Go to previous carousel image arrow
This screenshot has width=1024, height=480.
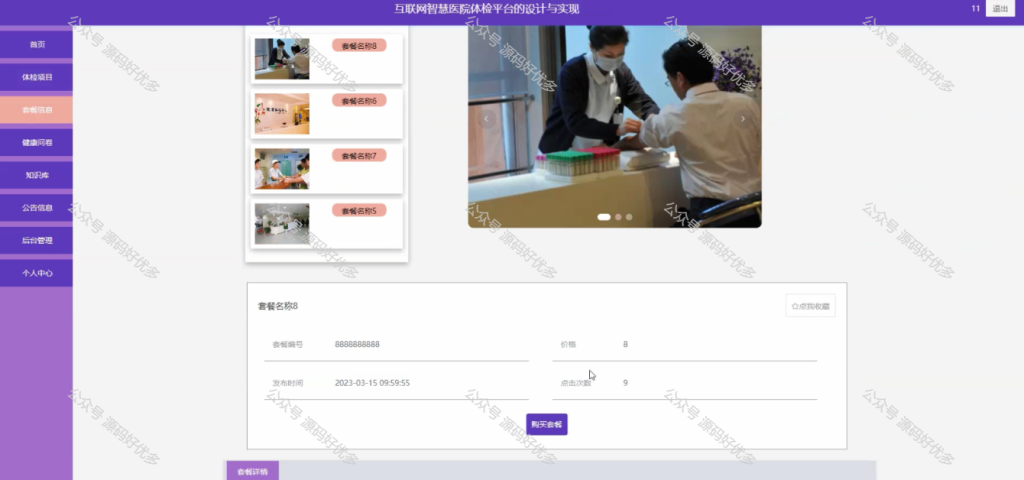coord(486,119)
